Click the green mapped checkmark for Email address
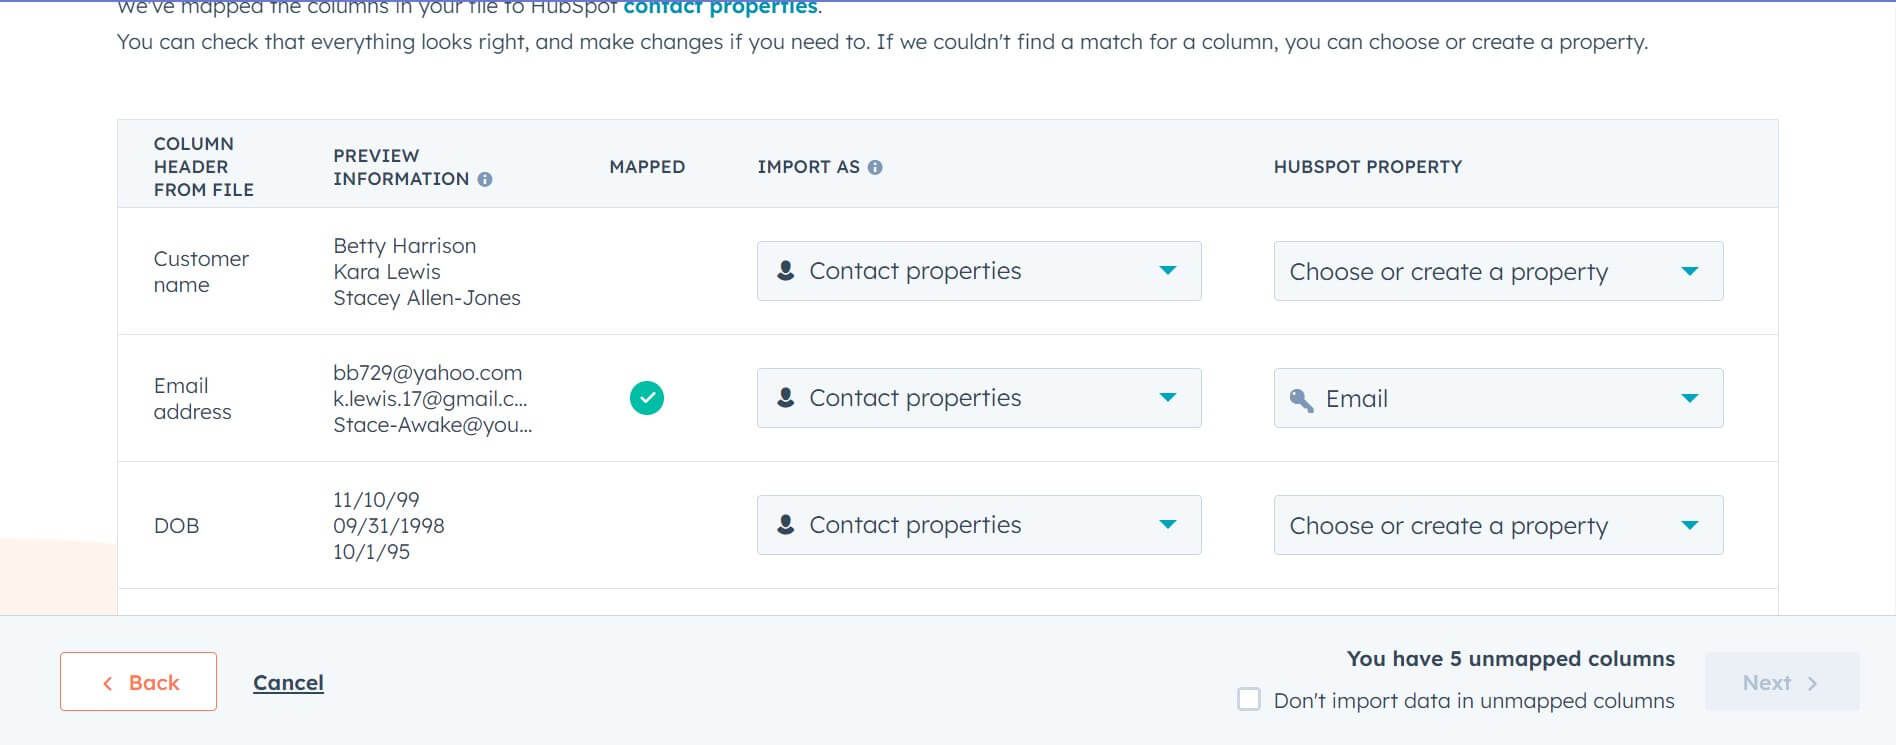Image resolution: width=1896 pixels, height=745 pixels. coord(647,397)
